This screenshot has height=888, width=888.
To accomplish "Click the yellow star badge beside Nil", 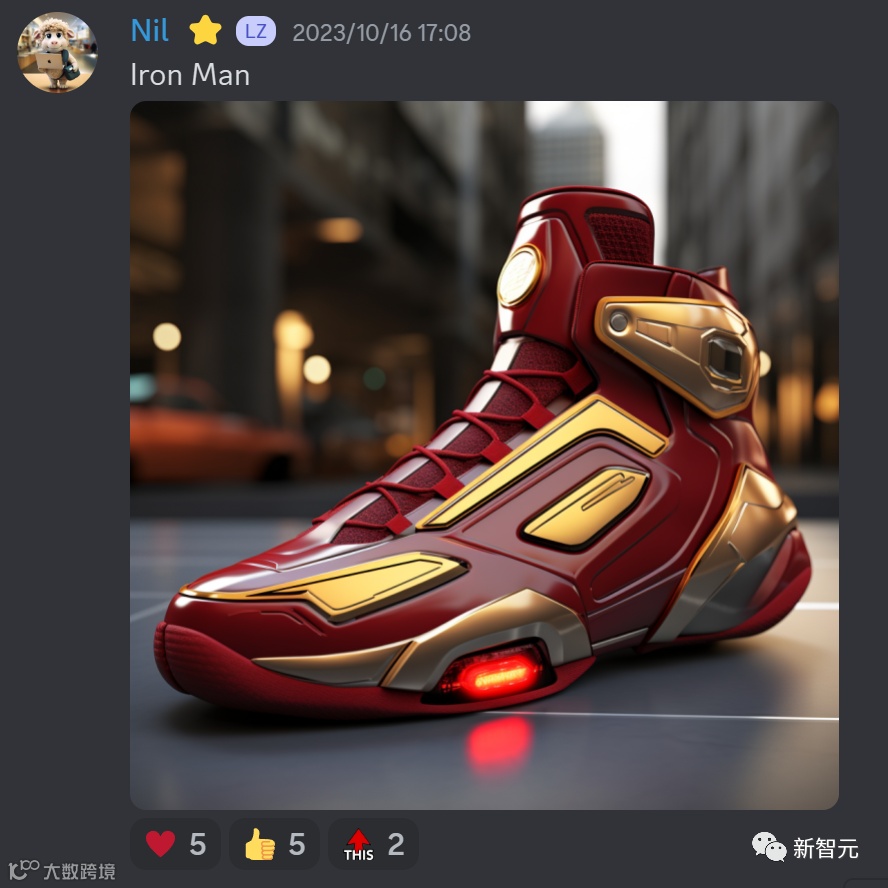I will pyautogui.click(x=205, y=31).
